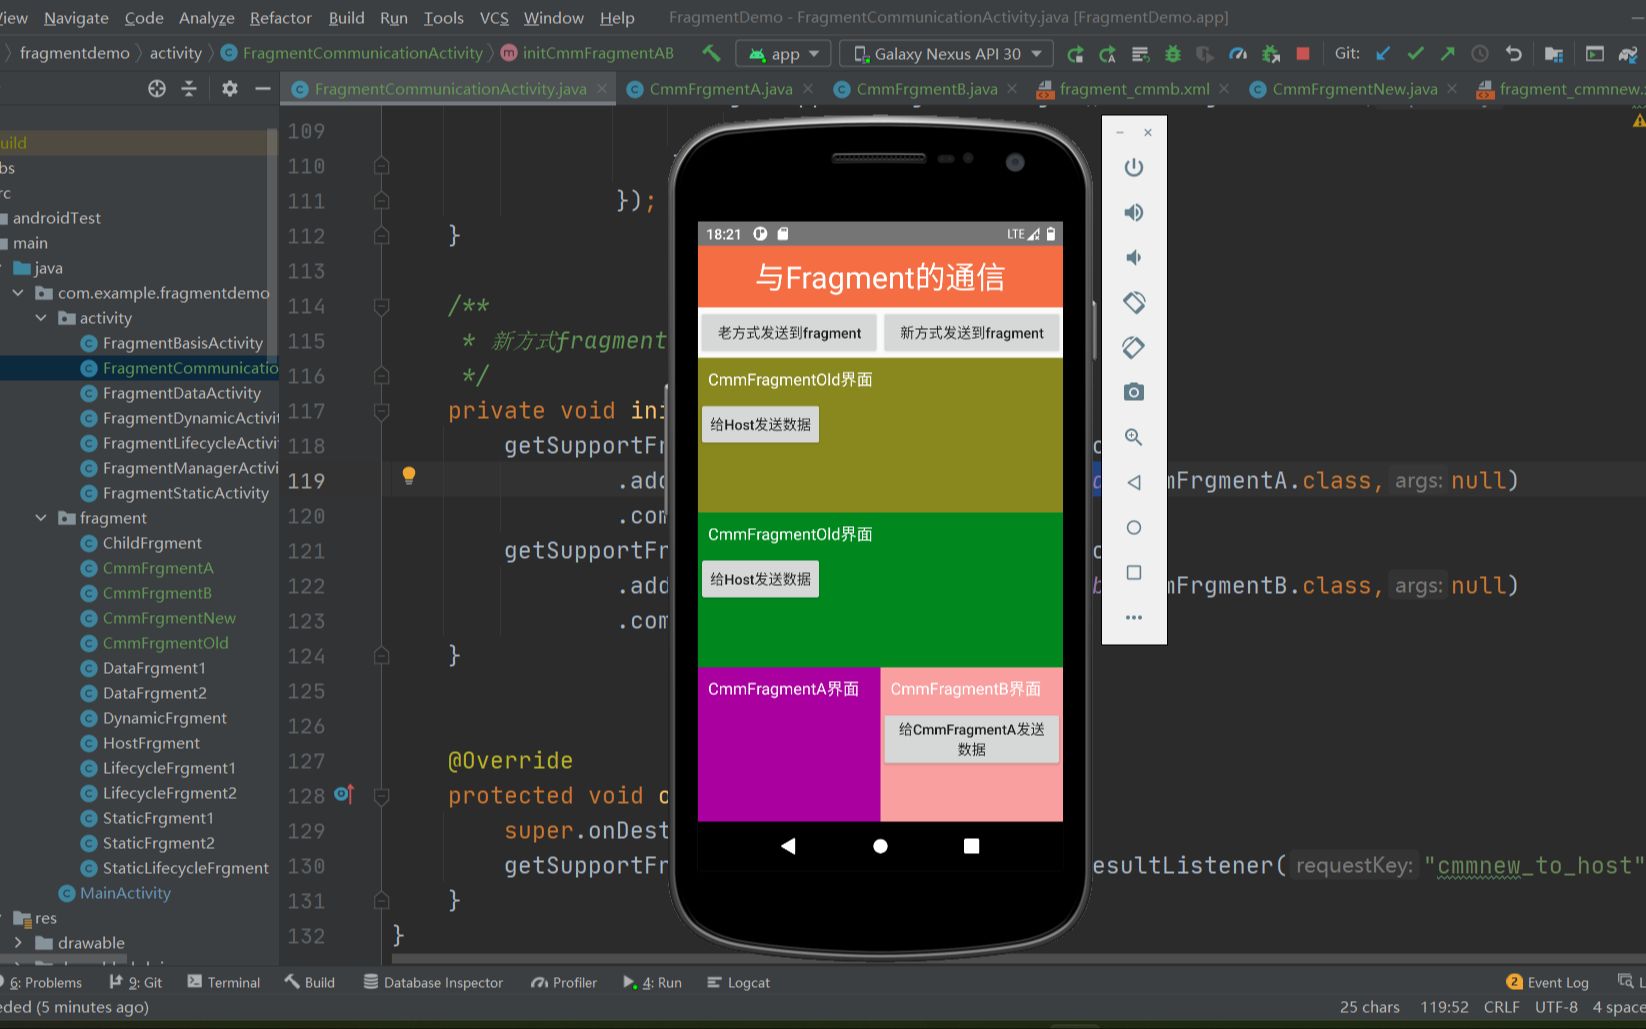Expand the drawable folder
Screen dimensions: 1646x1029
point(18,943)
